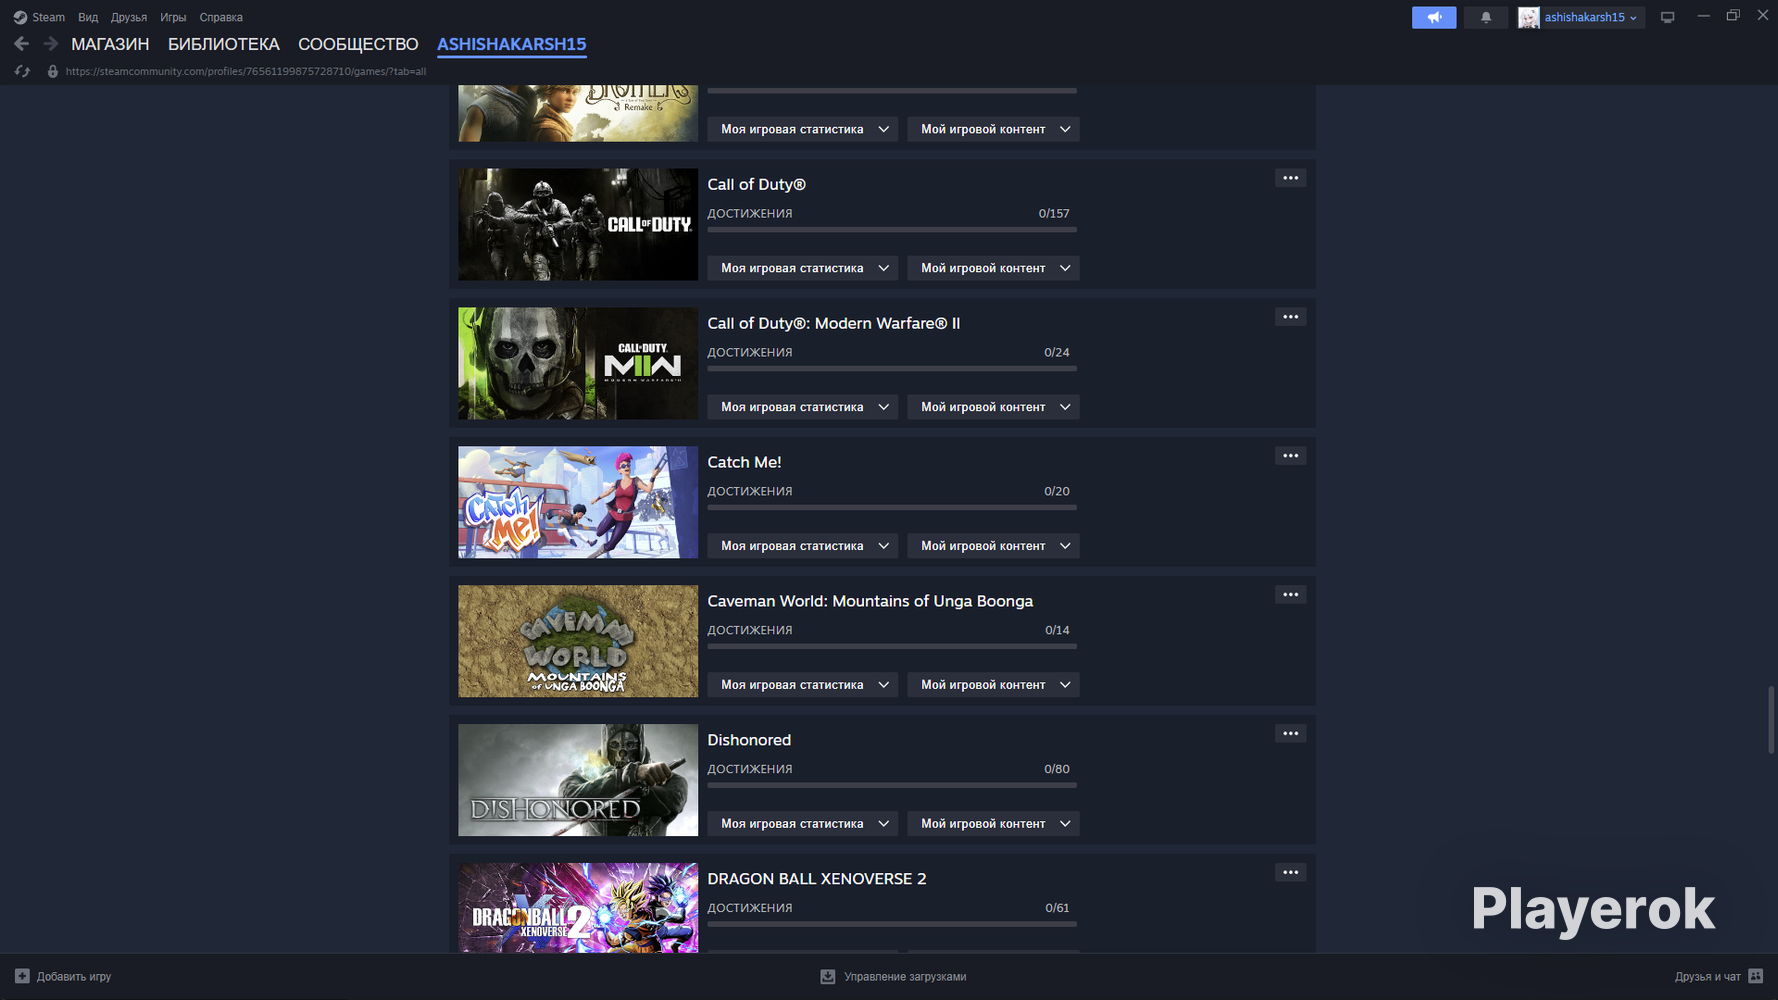The width and height of the screenshot is (1778, 1000).
Task: Expand 'Мой игровой контент' for Modern Warfare II
Action: [993, 407]
